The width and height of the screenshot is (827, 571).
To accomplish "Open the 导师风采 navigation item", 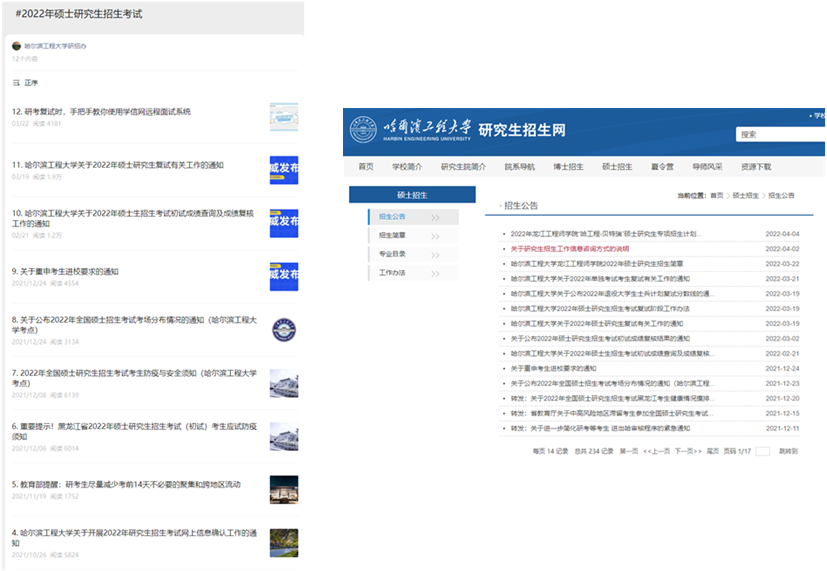I will pos(707,167).
